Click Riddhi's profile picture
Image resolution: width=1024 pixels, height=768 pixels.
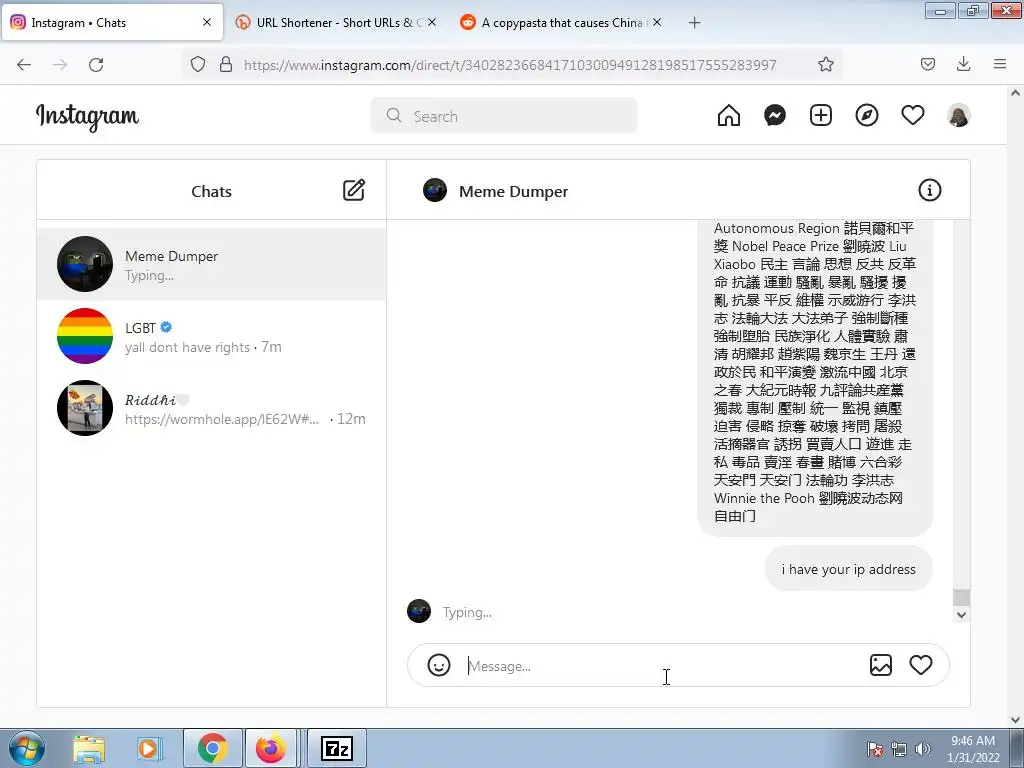click(85, 408)
